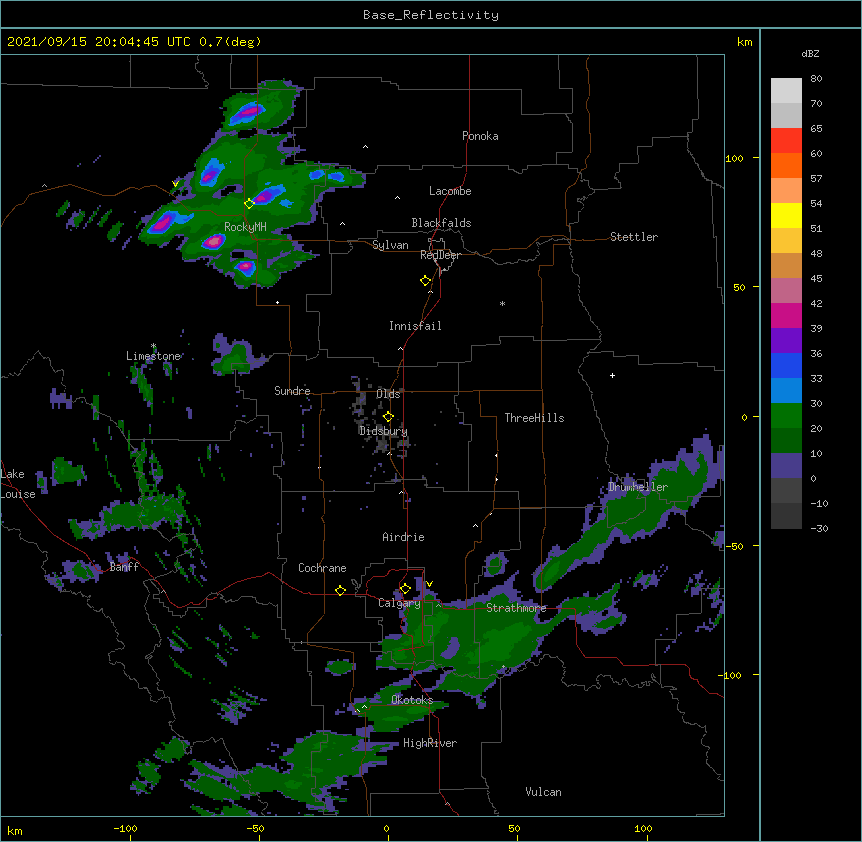Click the magenta 42 dBZ legend swatch
862x842 pixels.
[x=786, y=315]
